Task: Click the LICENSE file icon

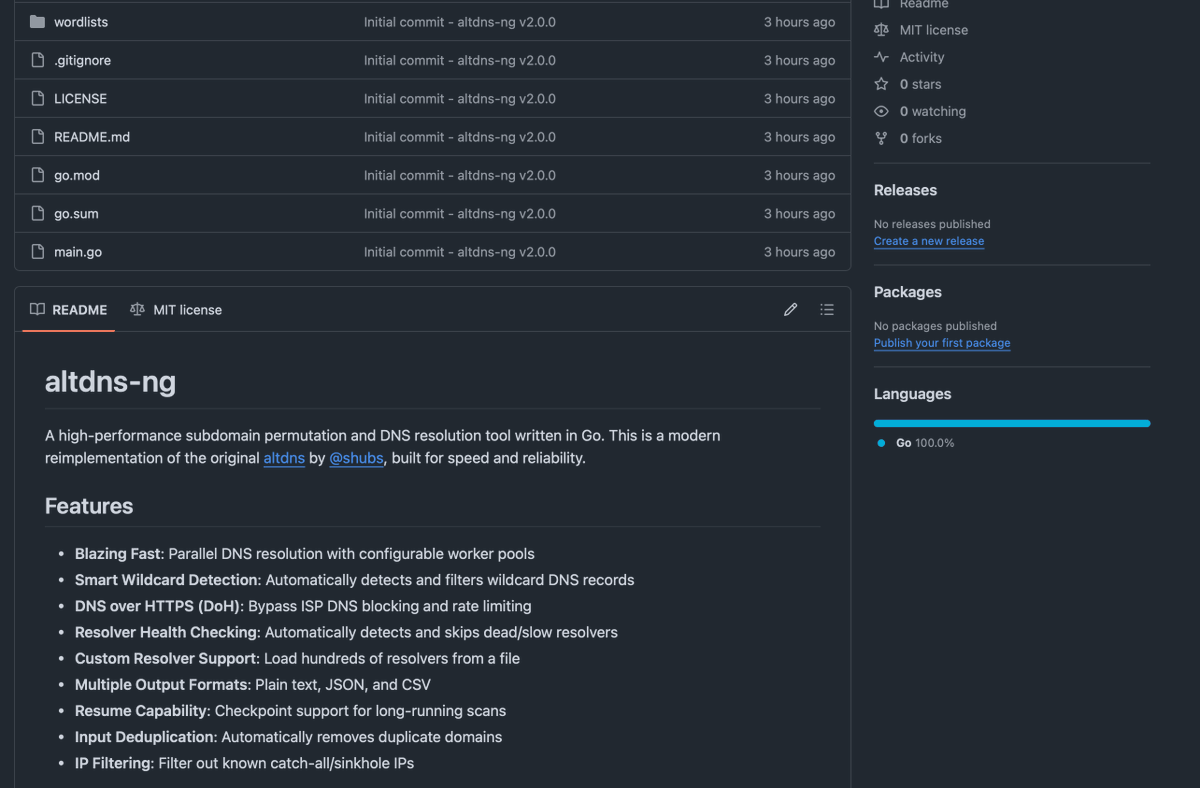Action: pyautogui.click(x=38, y=98)
